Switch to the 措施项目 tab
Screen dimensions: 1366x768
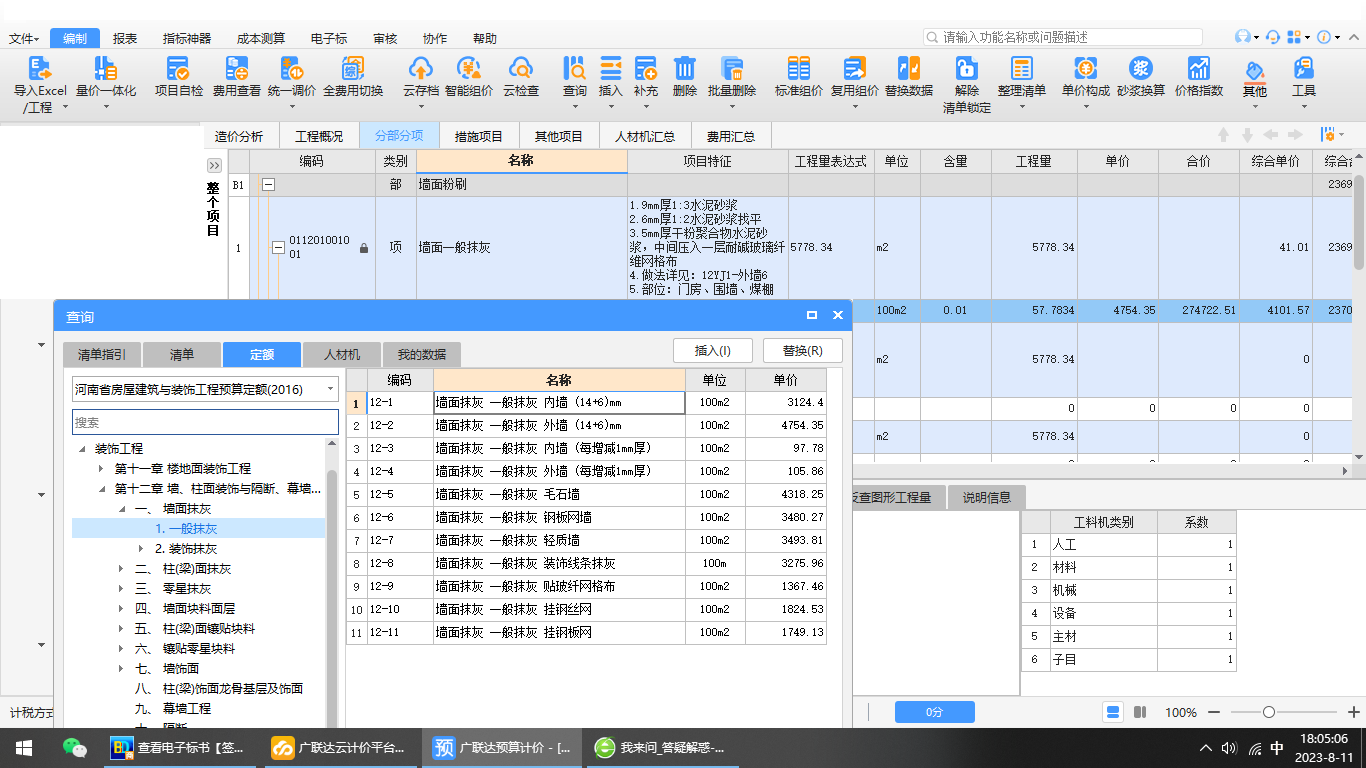(479, 136)
